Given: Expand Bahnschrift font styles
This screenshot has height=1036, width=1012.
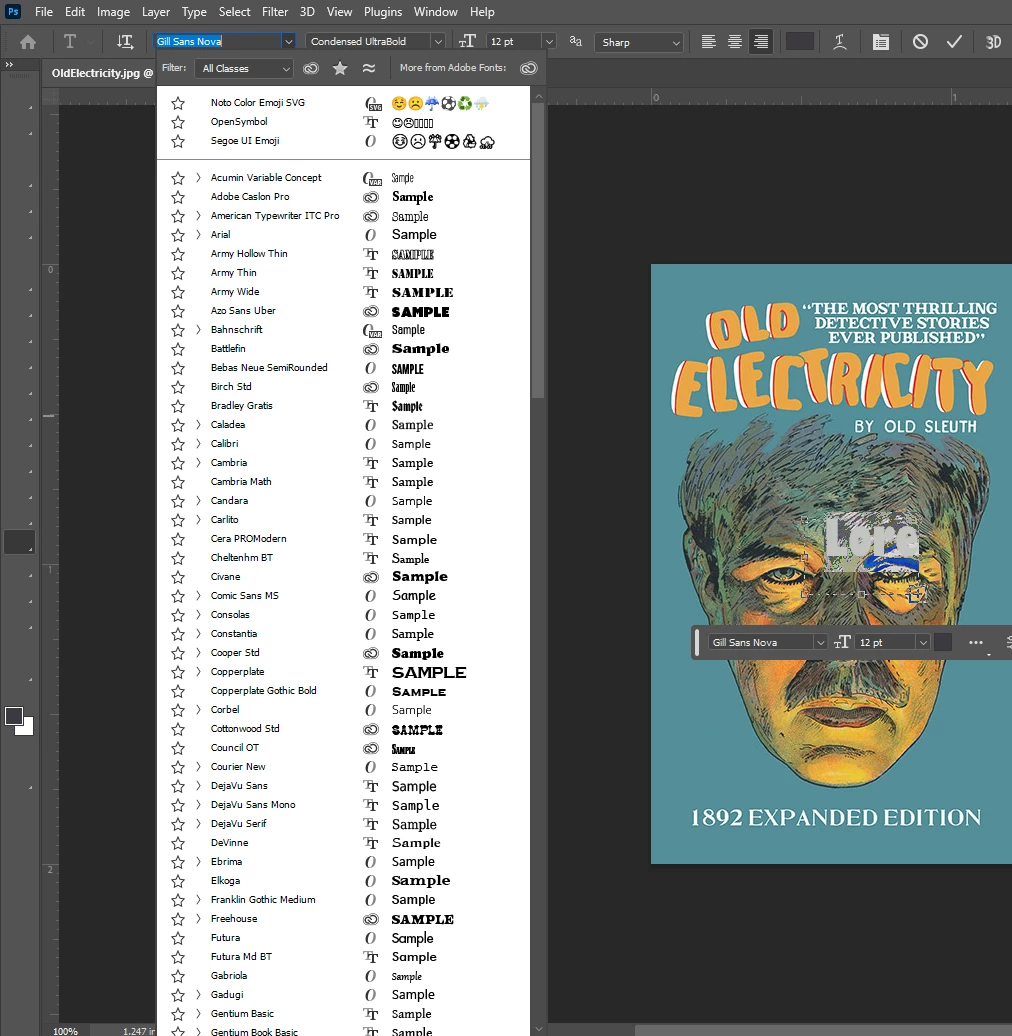Looking at the screenshot, I should click(198, 330).
